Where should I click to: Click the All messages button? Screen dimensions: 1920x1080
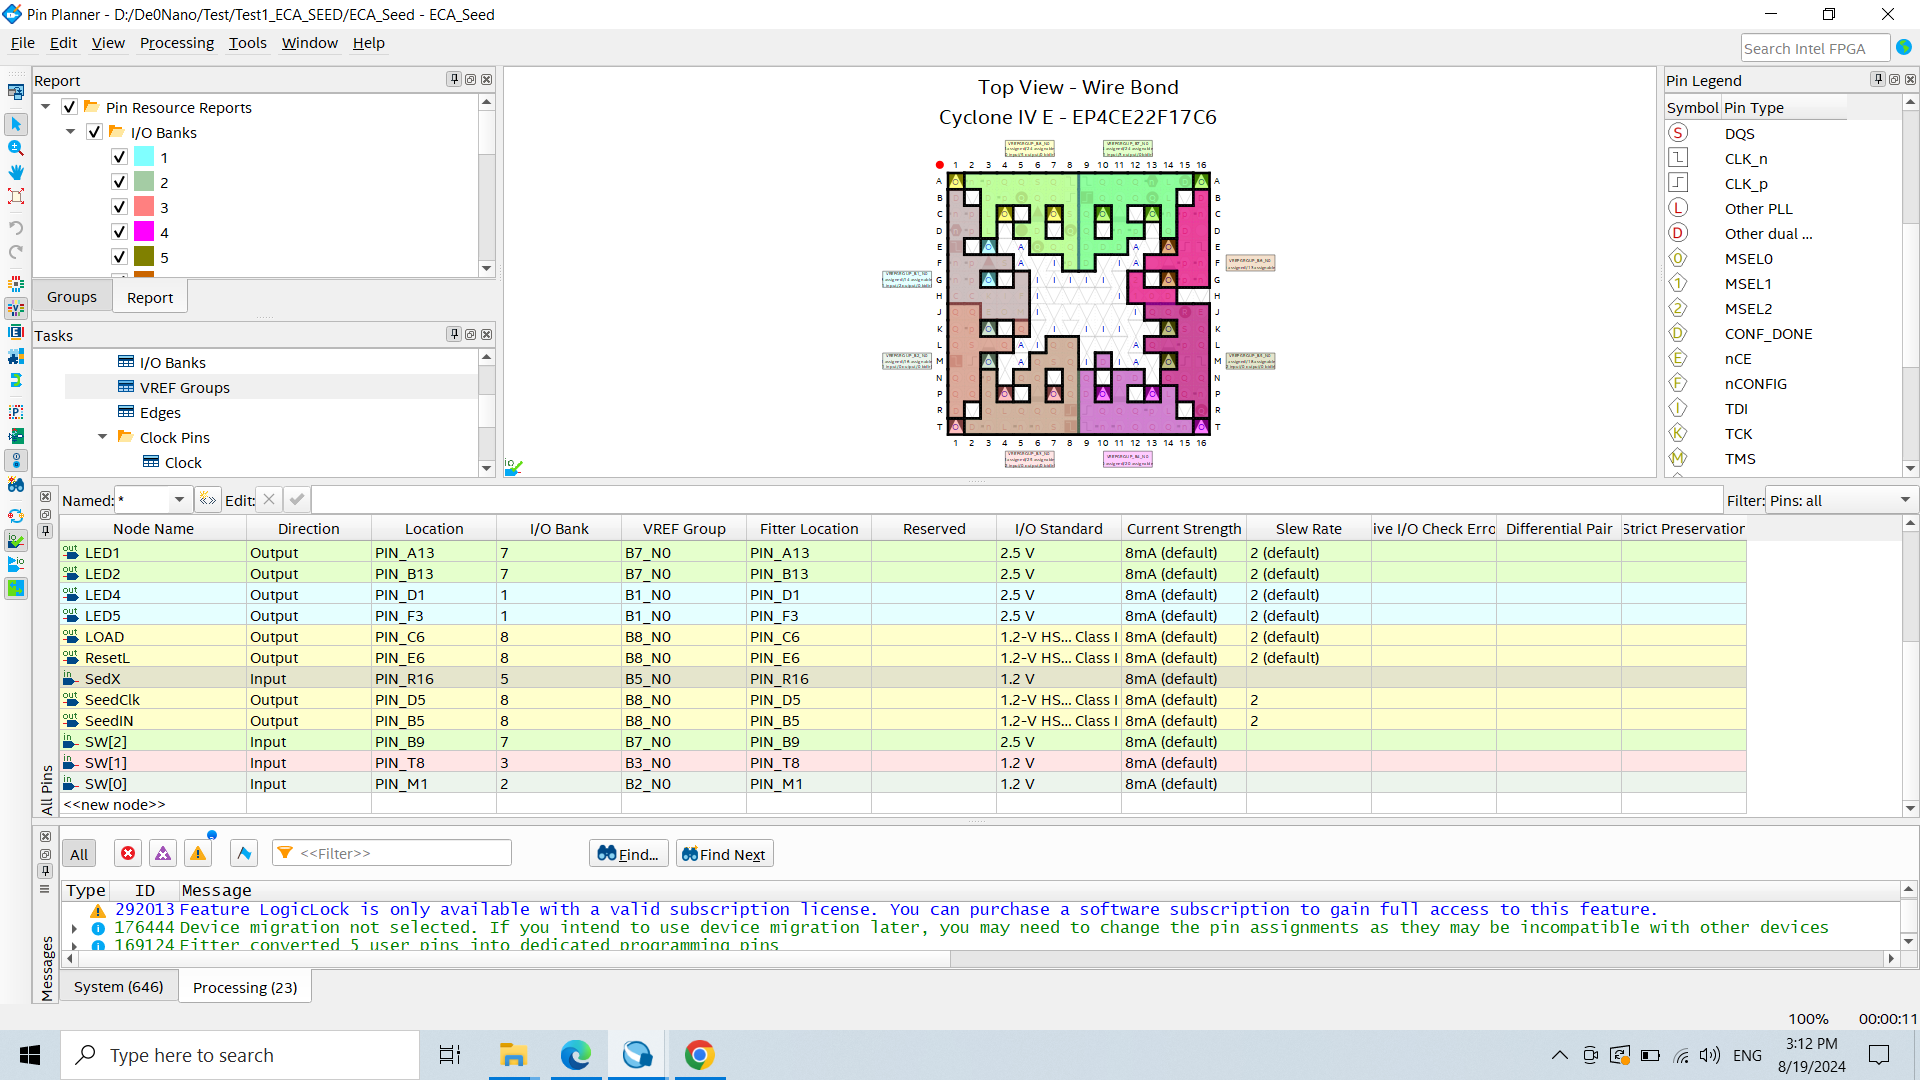(x=79, y=854)
